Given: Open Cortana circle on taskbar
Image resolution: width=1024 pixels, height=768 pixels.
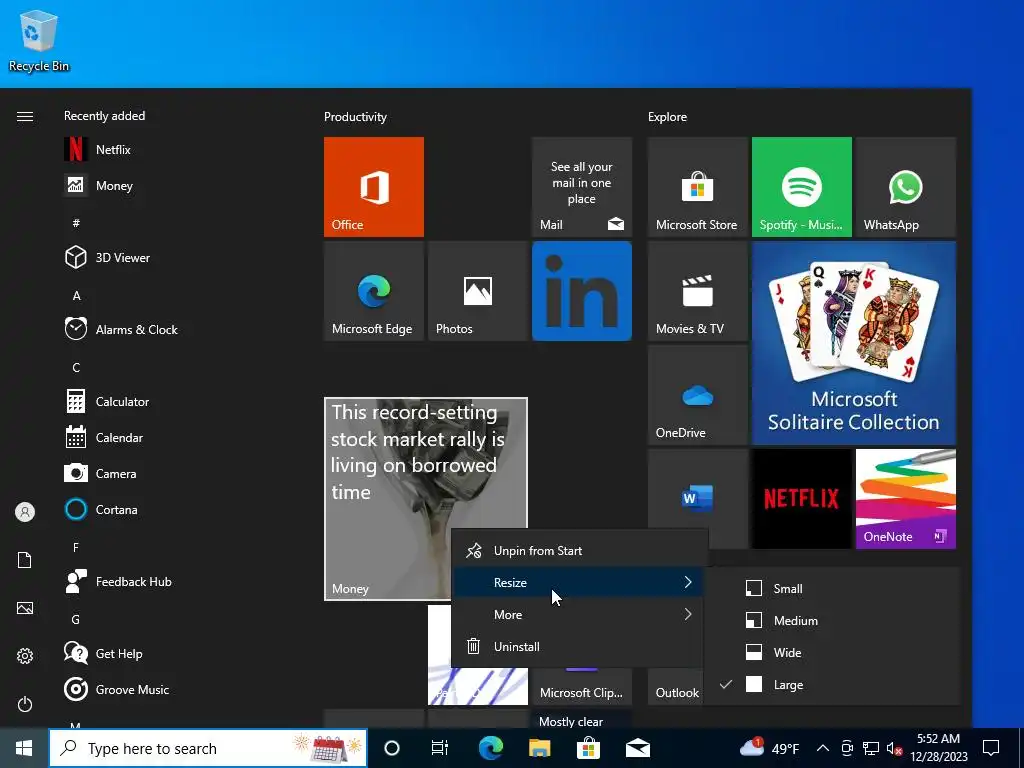Looking at the screenshot, I should pyautogui.click(x=392, y=748).
